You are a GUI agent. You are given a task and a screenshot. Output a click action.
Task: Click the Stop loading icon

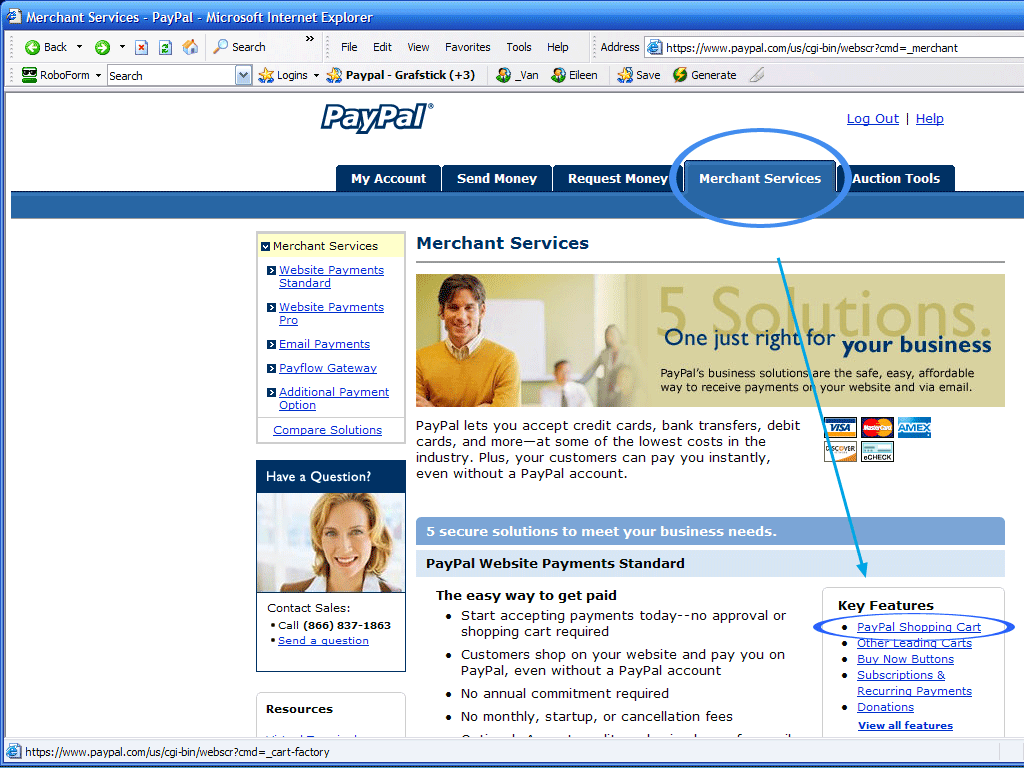(142, 47)
